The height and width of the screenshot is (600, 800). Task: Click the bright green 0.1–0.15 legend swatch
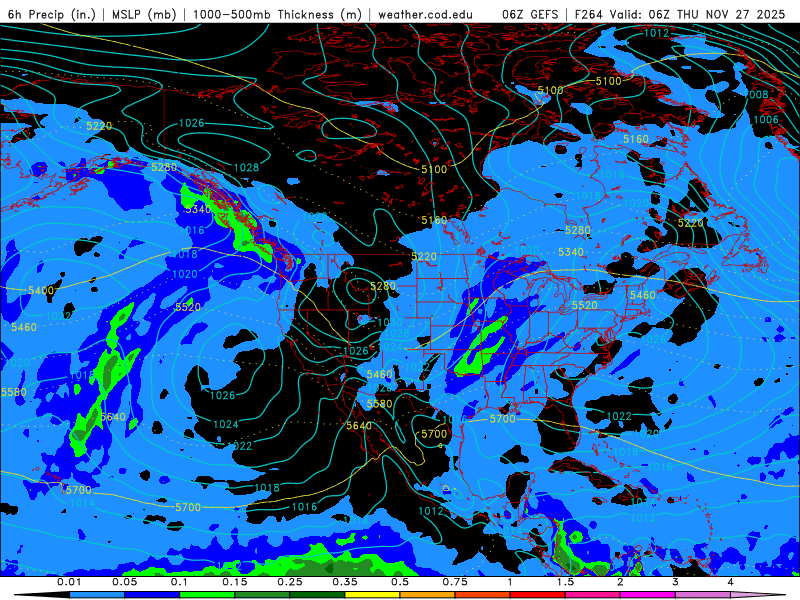point(207,595)
